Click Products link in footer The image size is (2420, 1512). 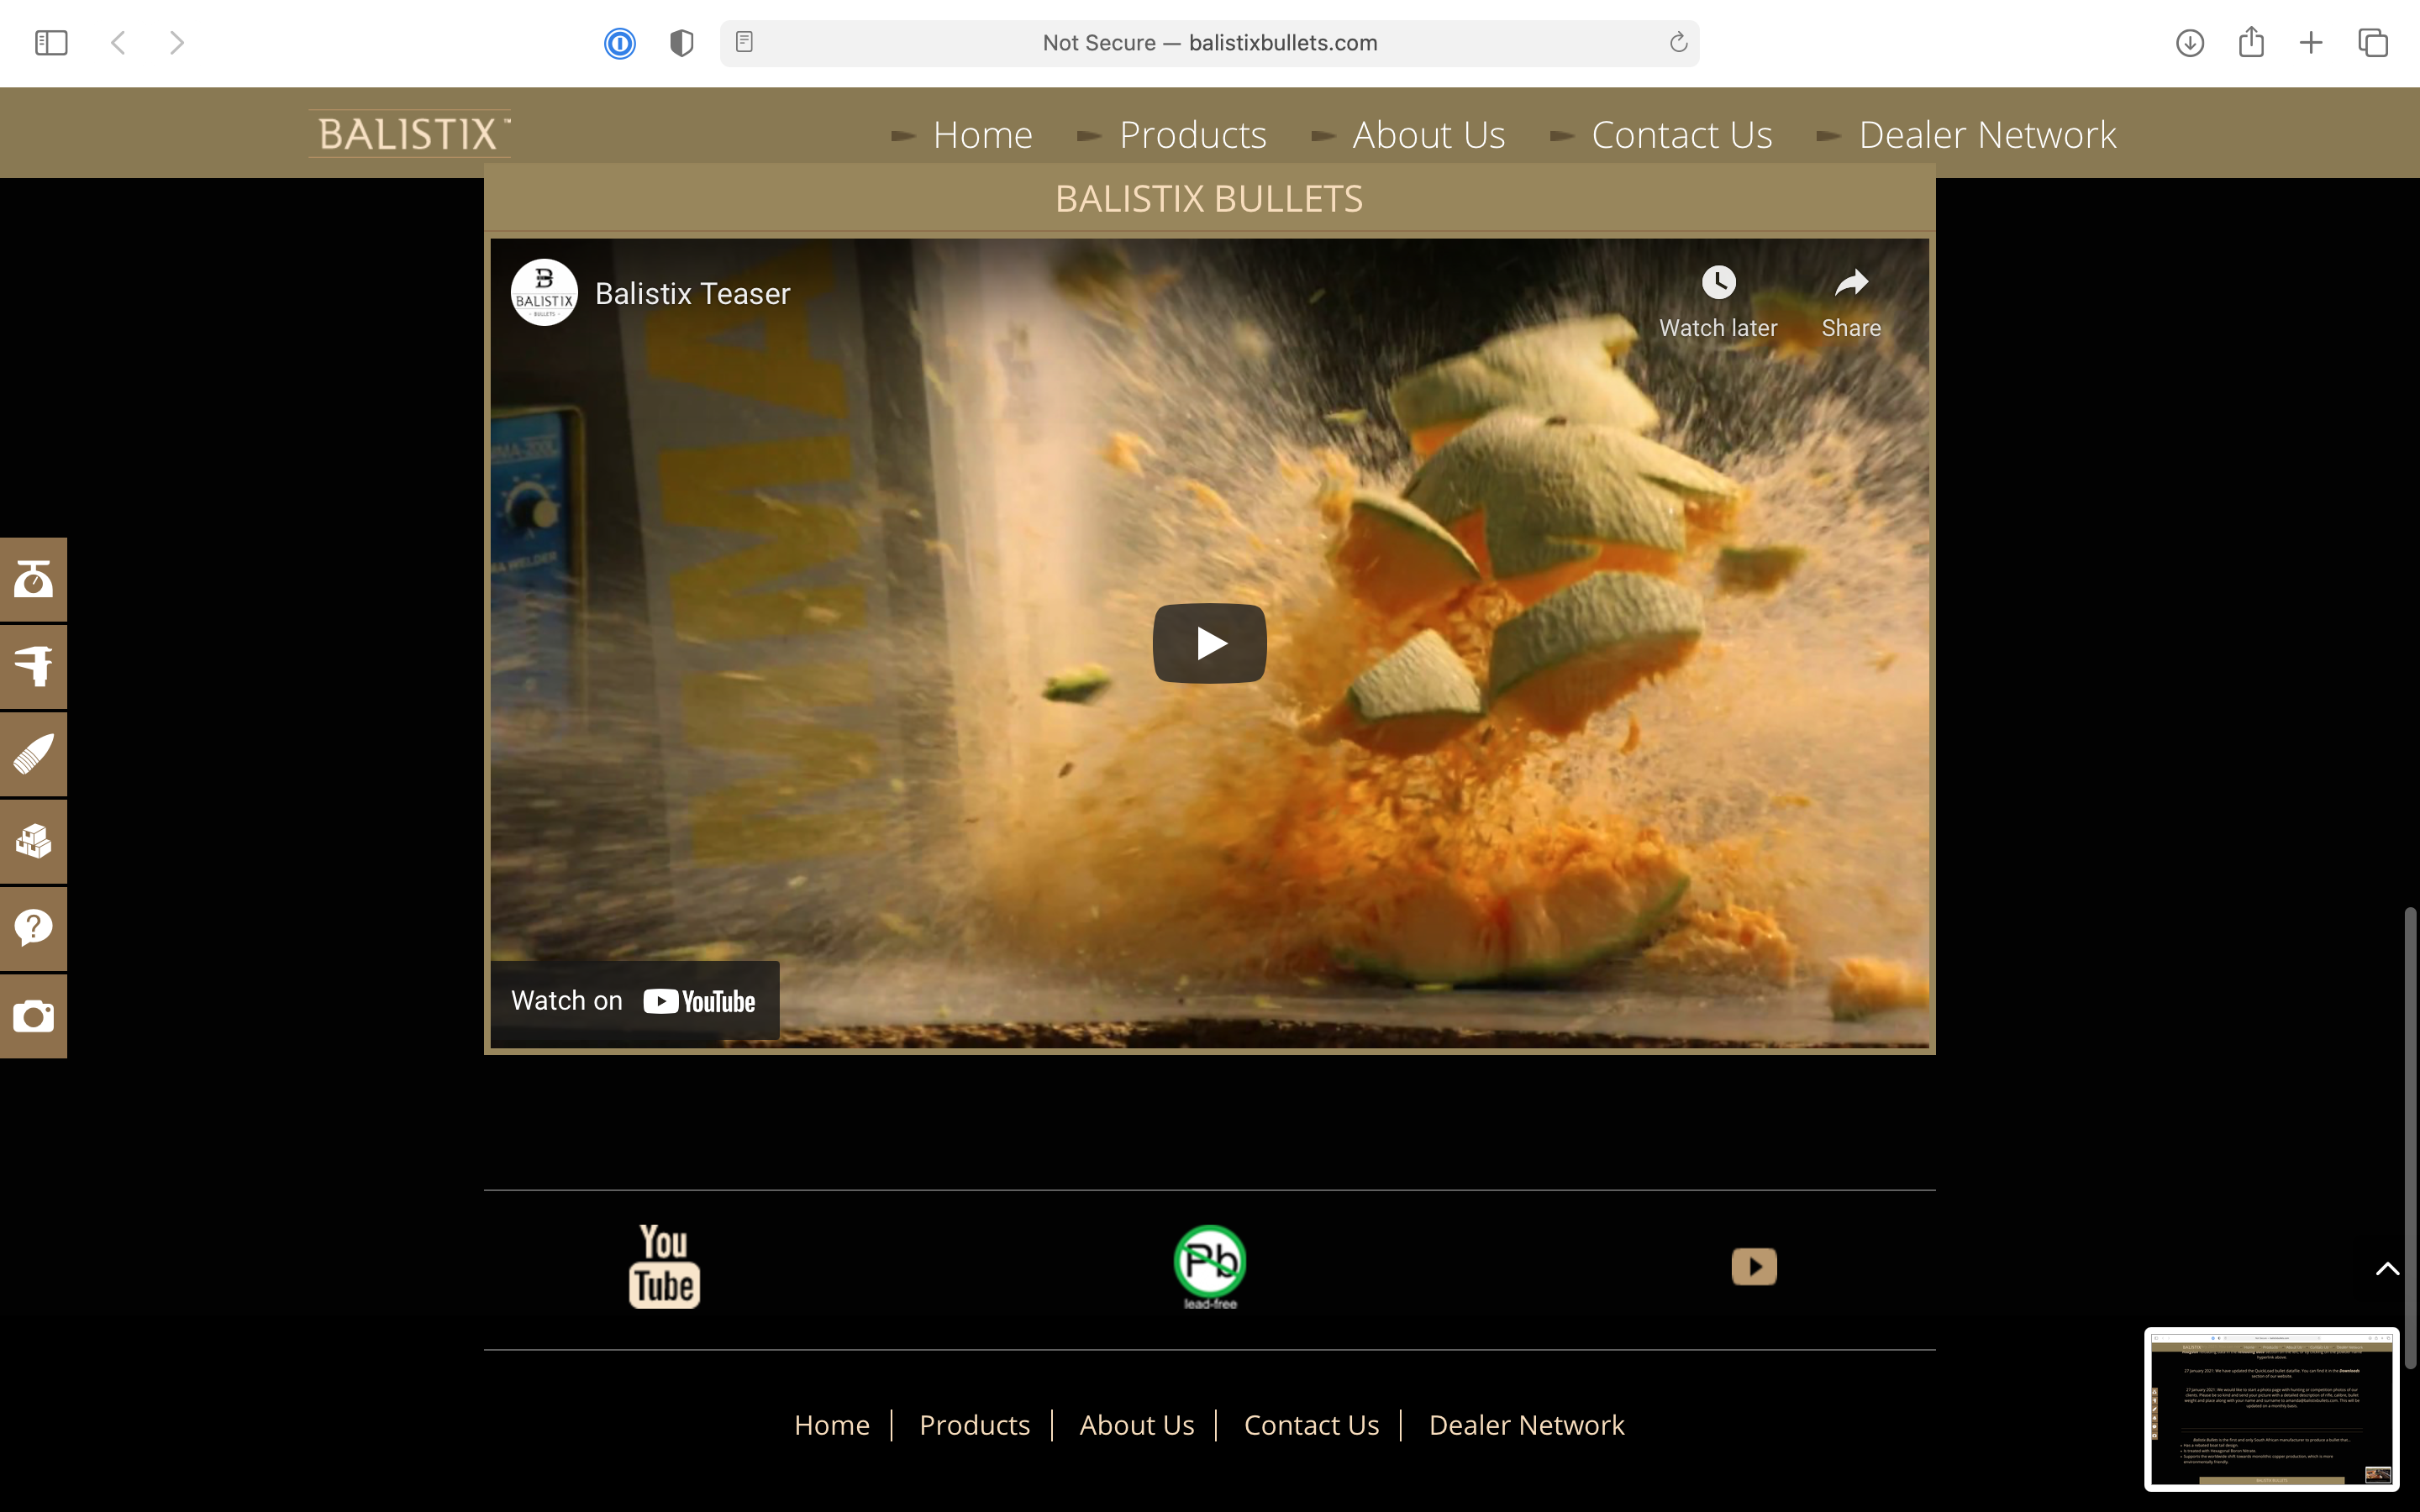pyautogui.click(x=974, y=1424)
